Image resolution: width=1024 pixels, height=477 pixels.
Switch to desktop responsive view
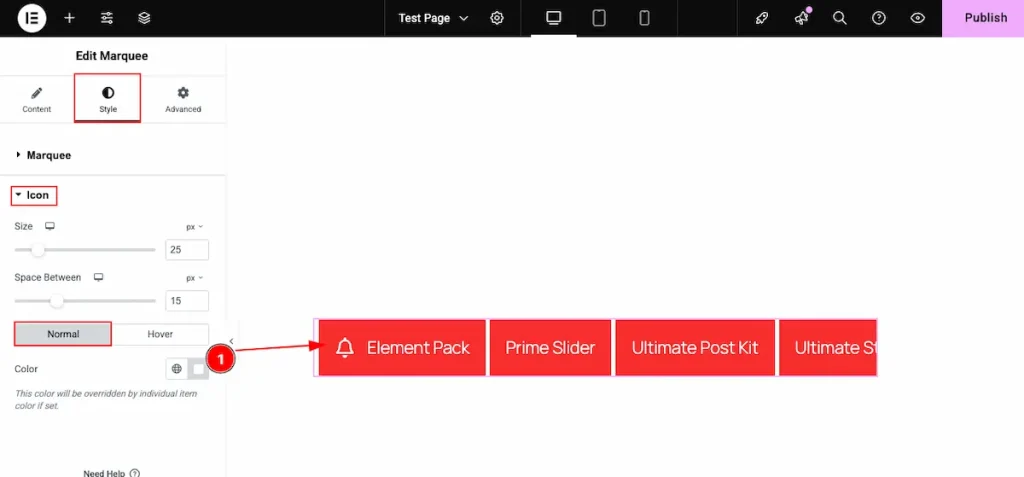(x=553, y=18)
